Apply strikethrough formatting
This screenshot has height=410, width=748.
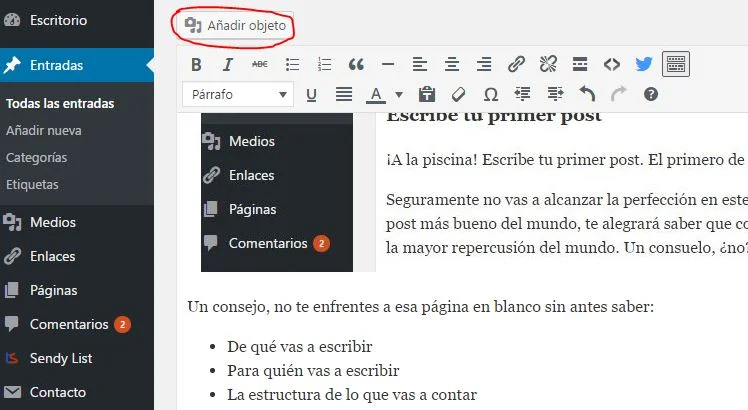260,64
